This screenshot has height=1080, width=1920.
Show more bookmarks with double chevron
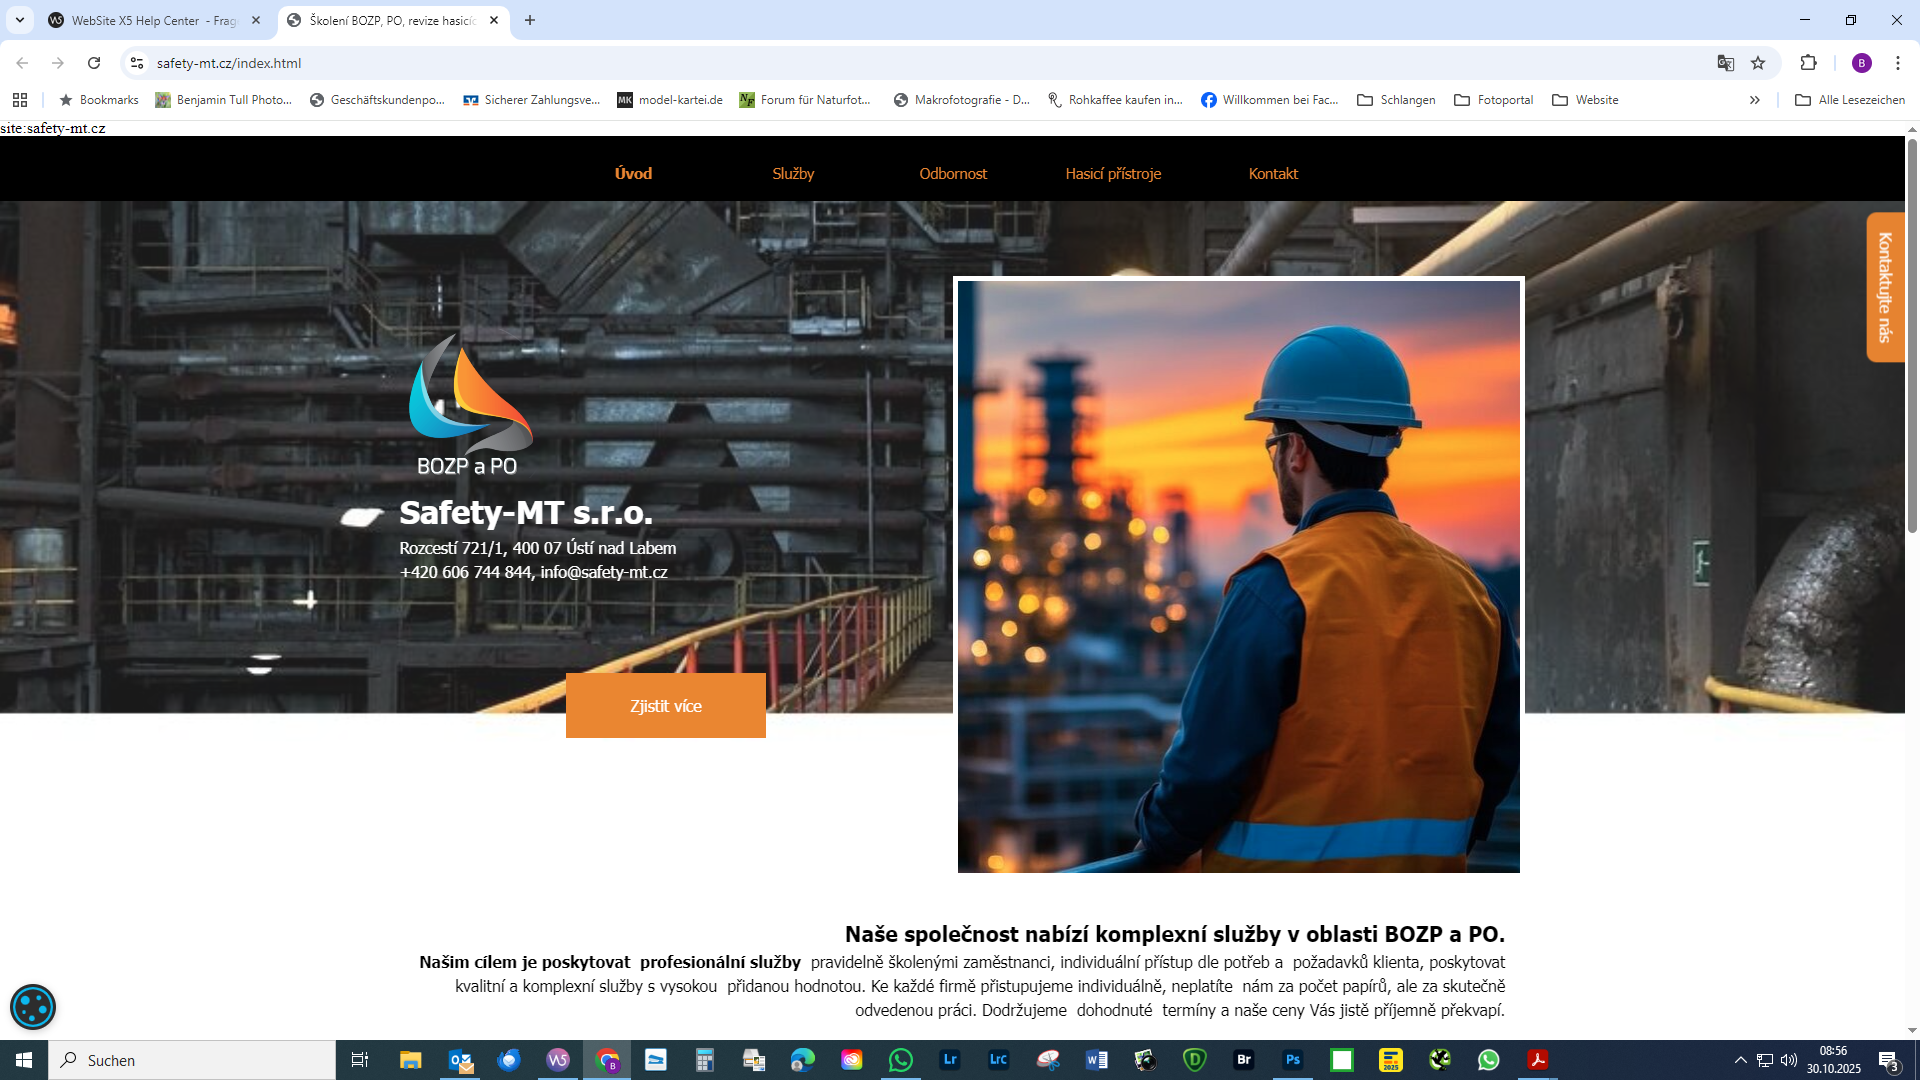pos(1754,100)
